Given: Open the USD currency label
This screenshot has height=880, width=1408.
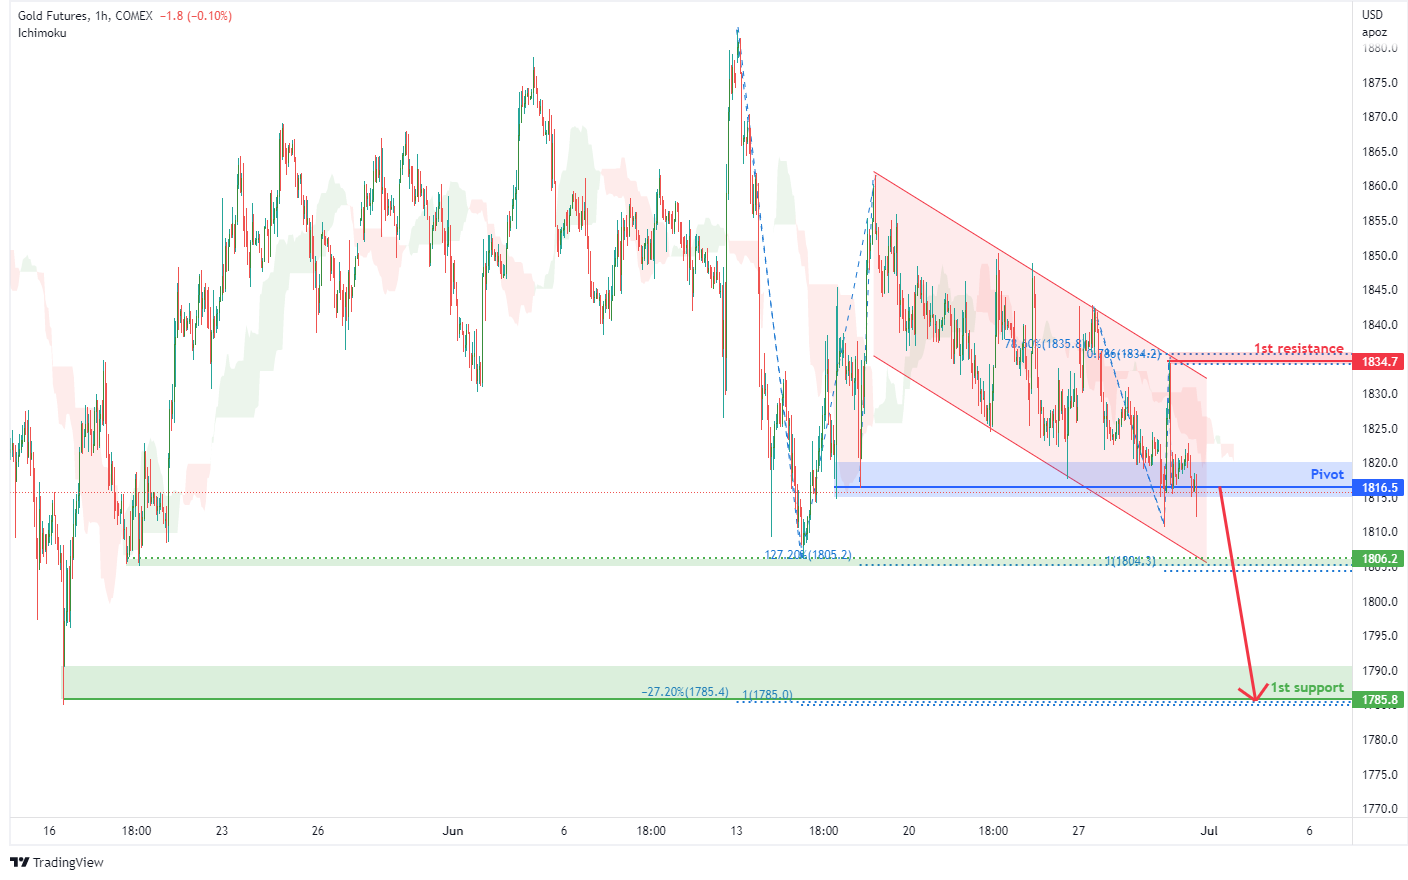Looking at the screenshot, I should 1372,14.
